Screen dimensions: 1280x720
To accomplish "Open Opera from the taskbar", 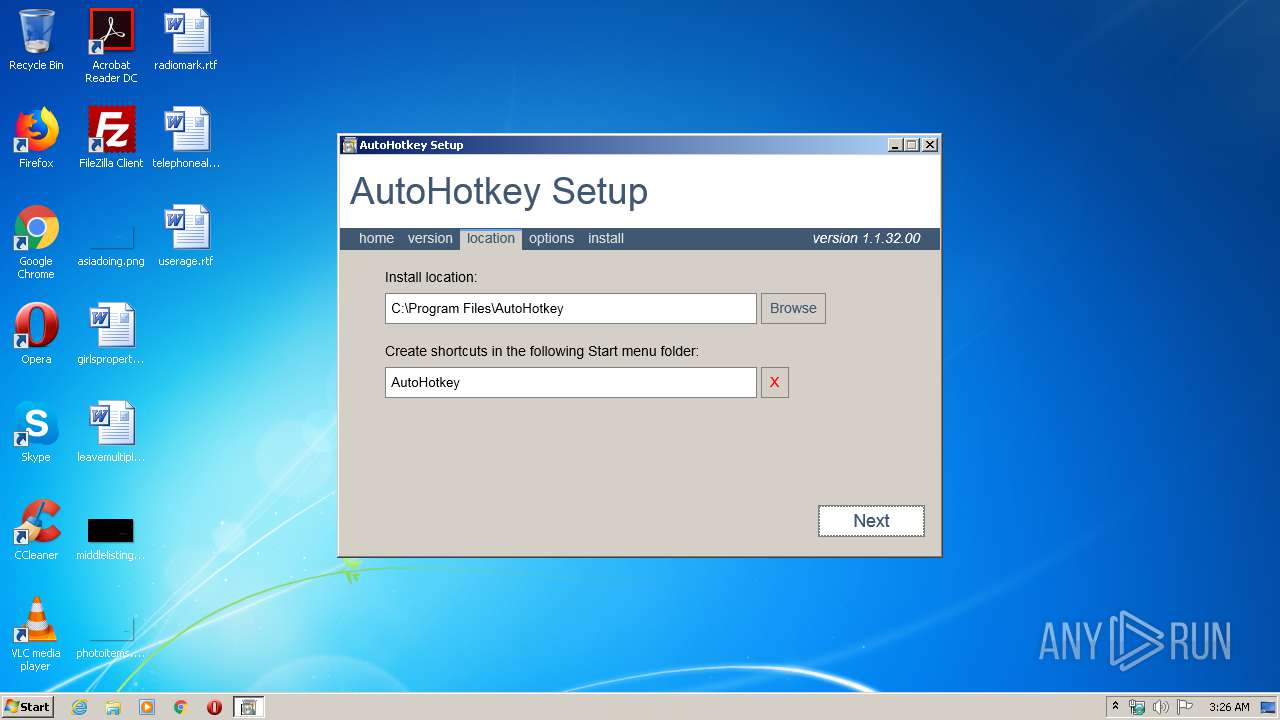I will point(214,707).
